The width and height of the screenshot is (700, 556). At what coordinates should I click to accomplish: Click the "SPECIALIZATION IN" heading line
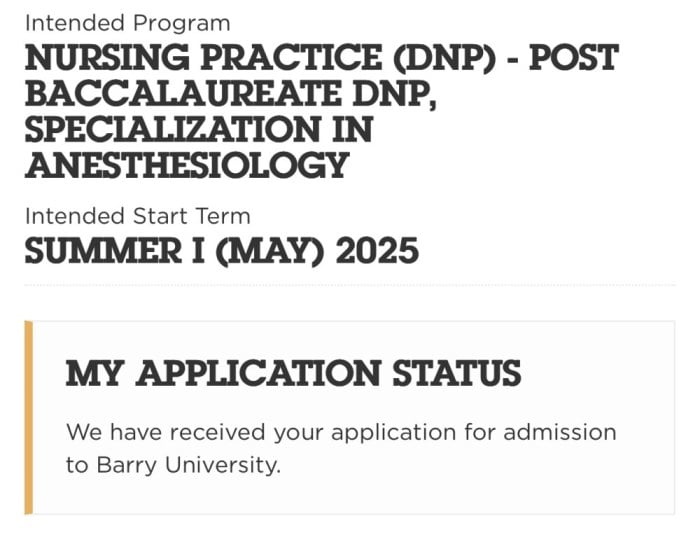[x=199, y=129]
